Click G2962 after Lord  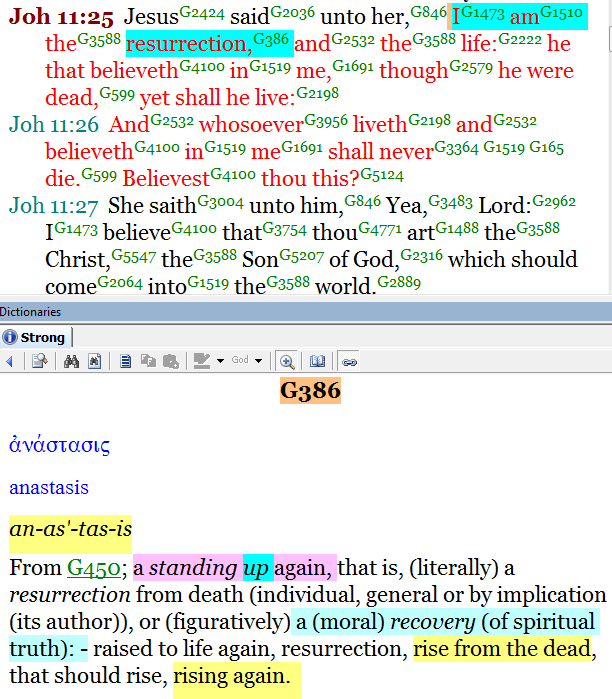[554, 201]
